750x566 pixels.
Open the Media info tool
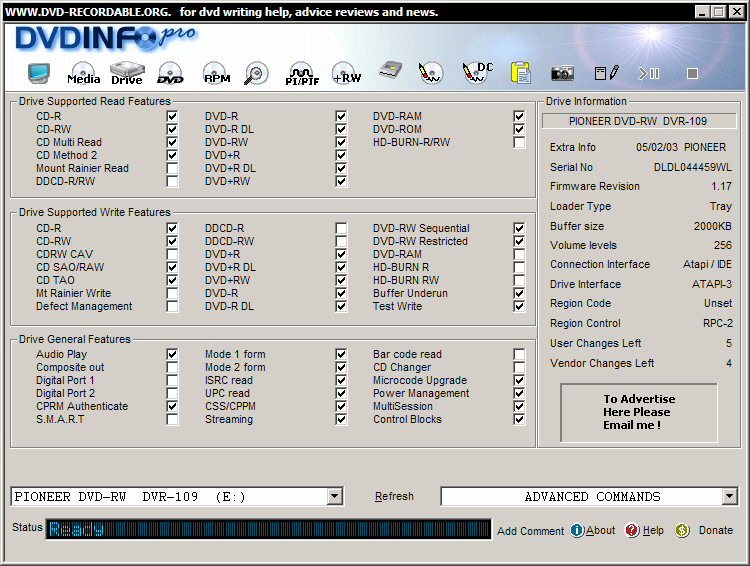pos(83,73)
